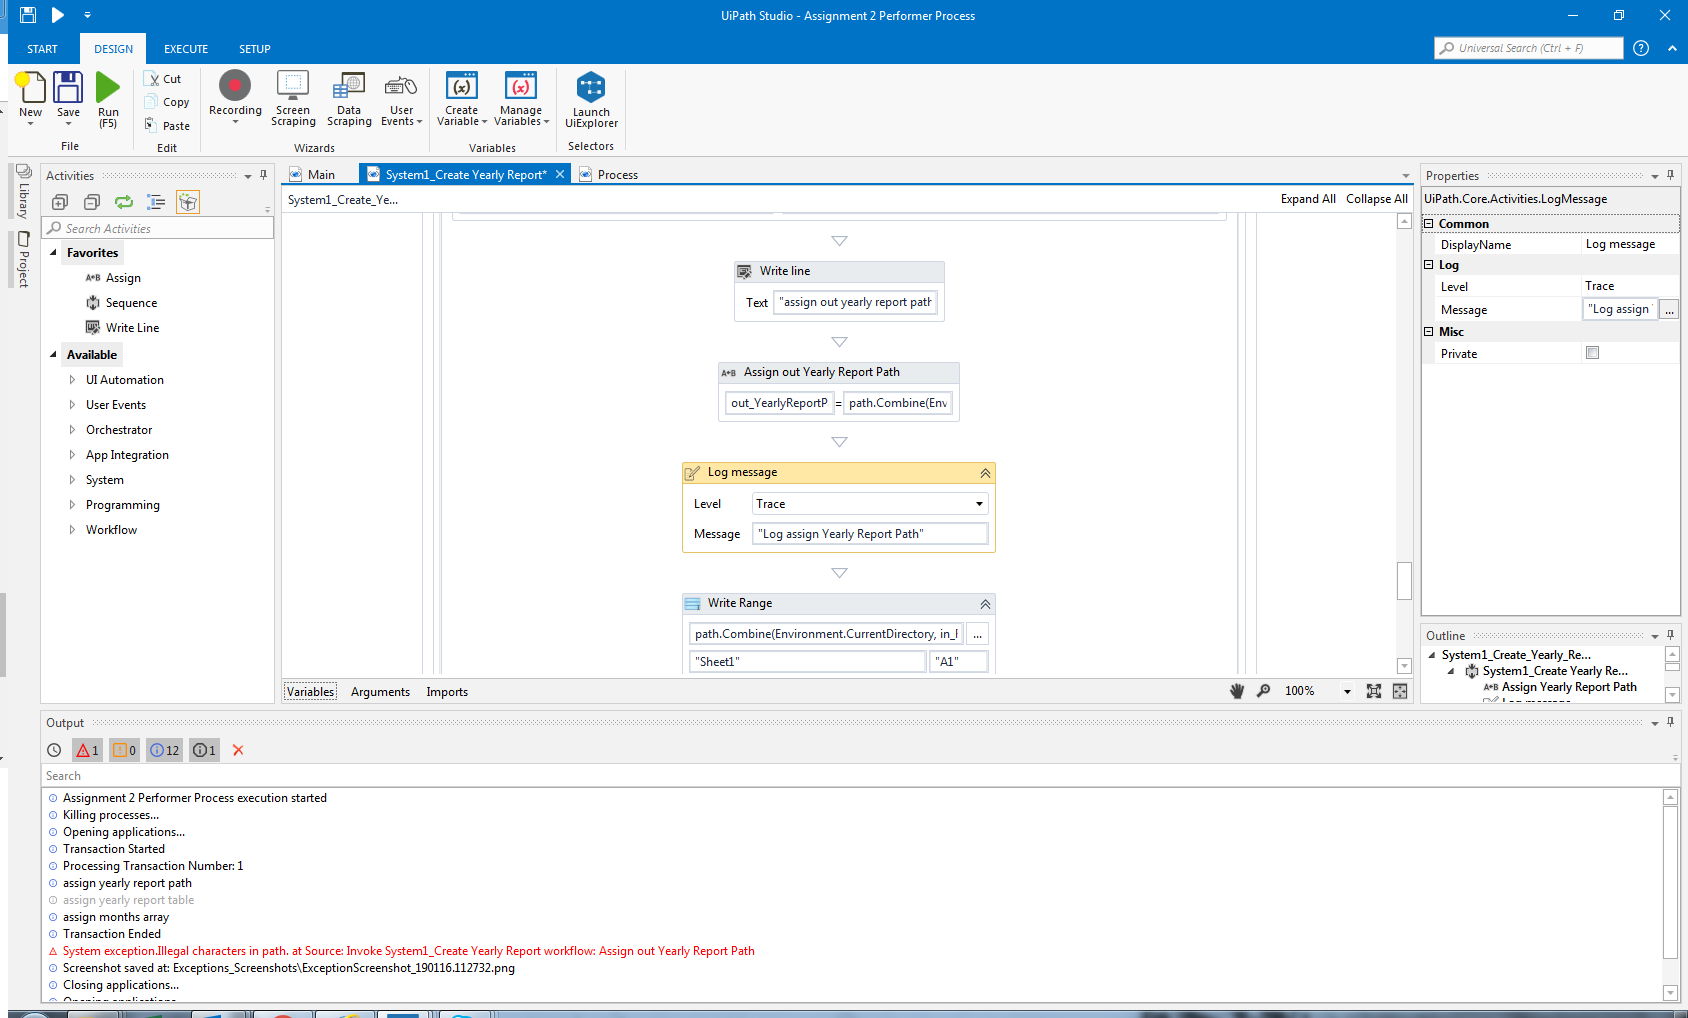
Task: Toggle errors filter in Output panel
Action: [86, 749]
